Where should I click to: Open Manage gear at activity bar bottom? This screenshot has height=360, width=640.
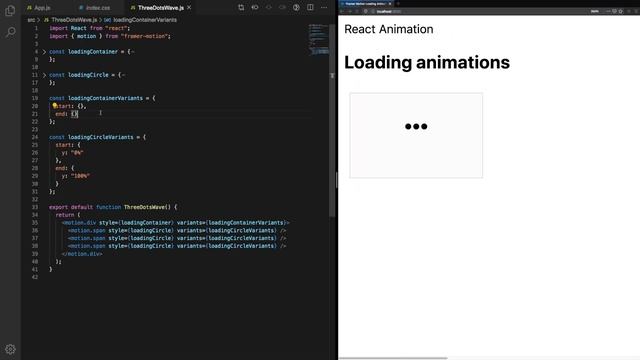(x=11, y=349)
